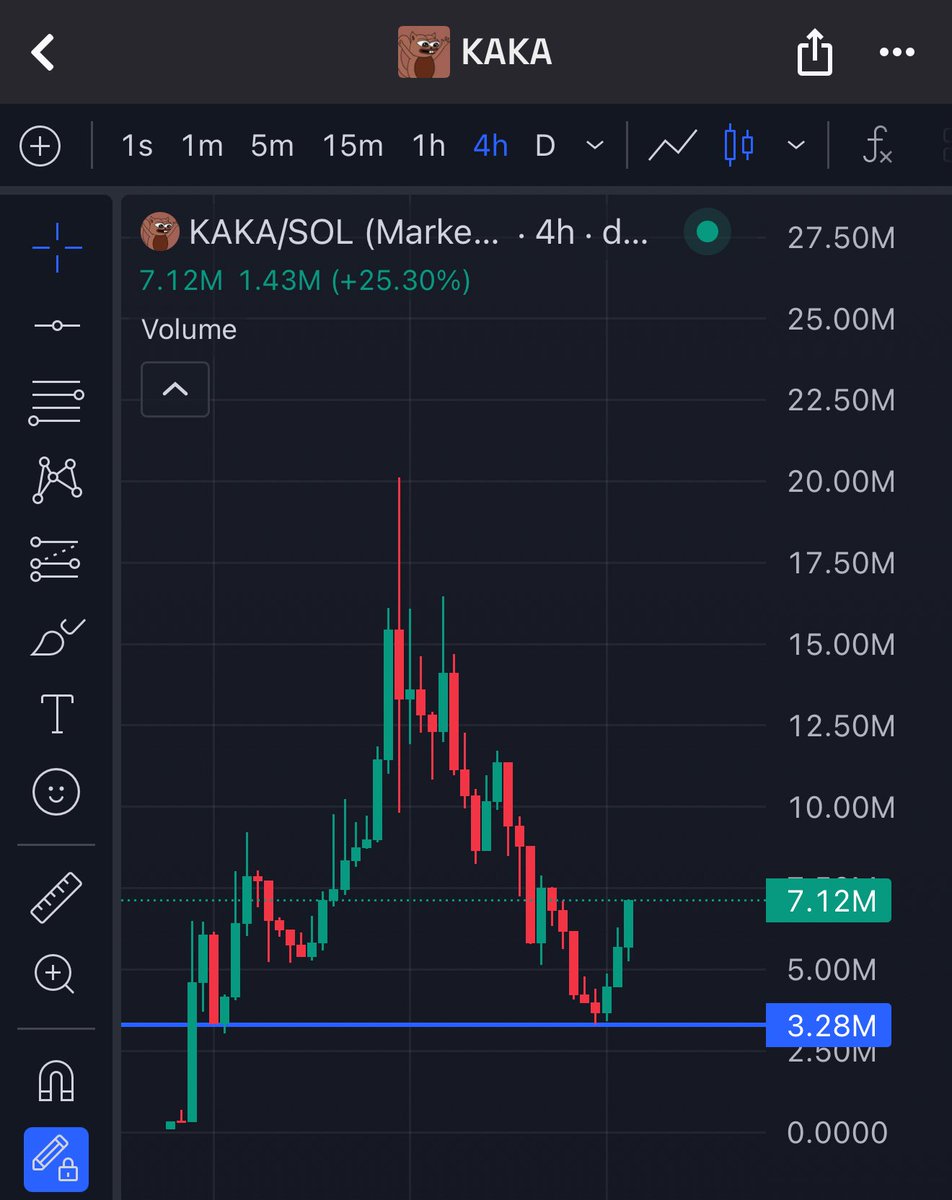The height and width of the screenshot is (1200, 952).
Task: Tap the 15.00M price axis label
Action: 840,644
